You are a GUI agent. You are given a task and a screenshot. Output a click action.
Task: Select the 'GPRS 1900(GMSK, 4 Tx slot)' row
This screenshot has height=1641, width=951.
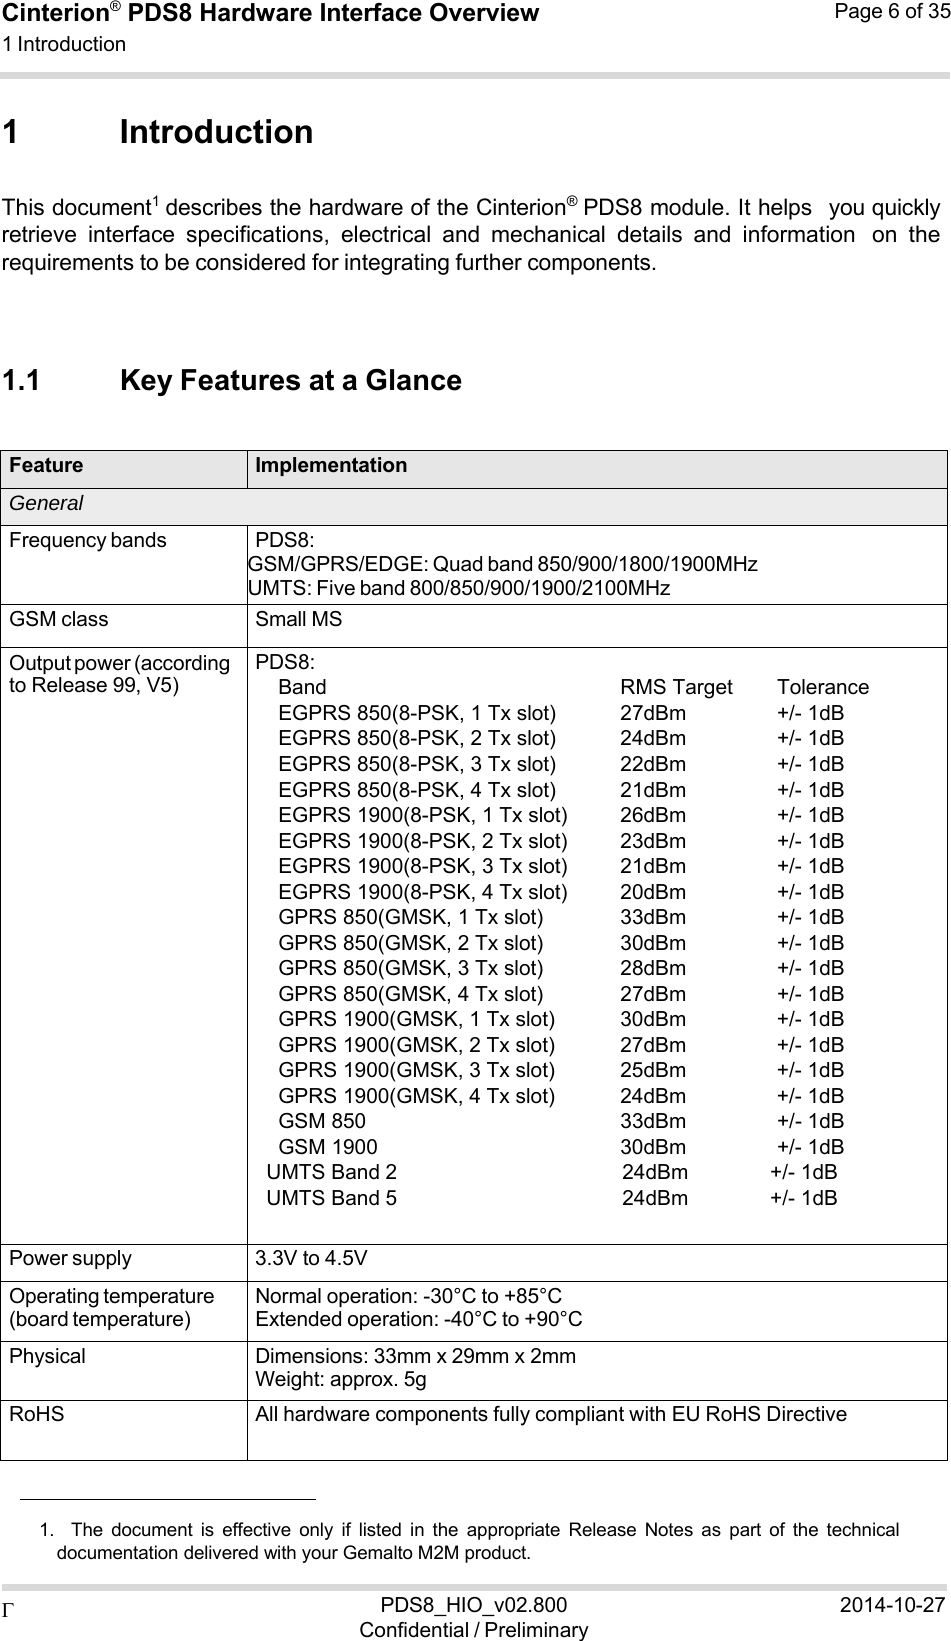point(561,1096)
